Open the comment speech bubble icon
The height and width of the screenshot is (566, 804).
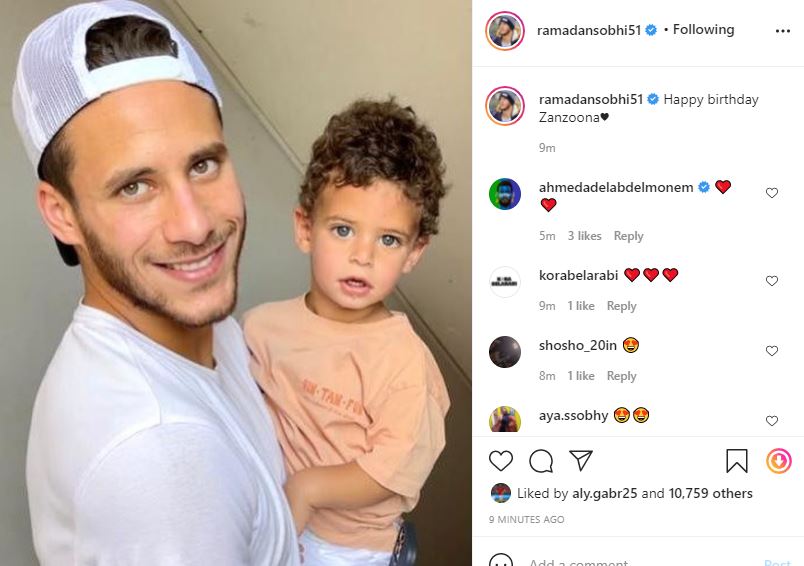coord(541,461)
